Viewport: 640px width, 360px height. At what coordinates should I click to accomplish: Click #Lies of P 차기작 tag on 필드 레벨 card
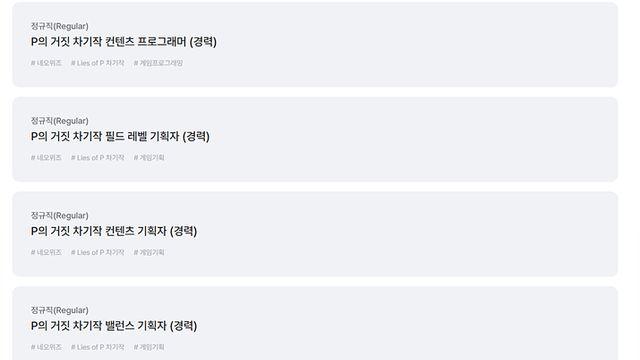tap(98, 158)
